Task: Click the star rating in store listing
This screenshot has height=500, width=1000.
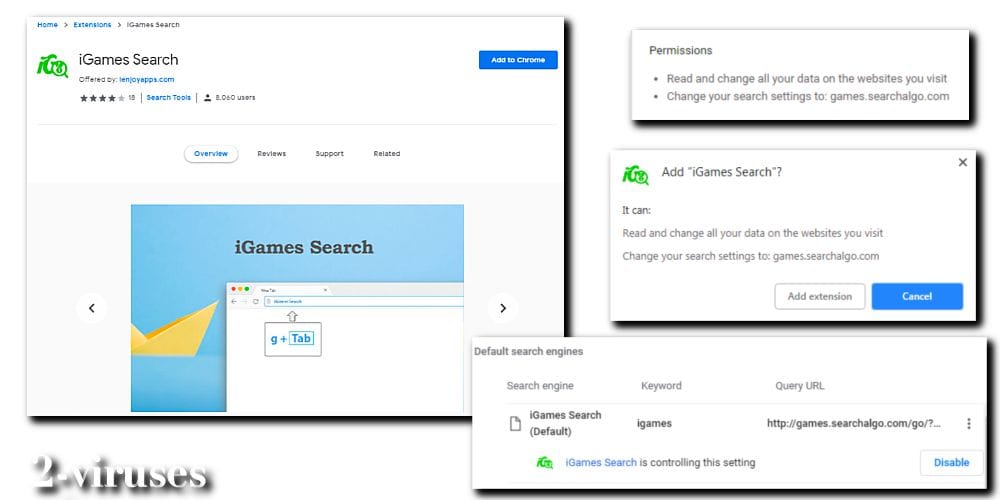Action: [x=102, y=98]
